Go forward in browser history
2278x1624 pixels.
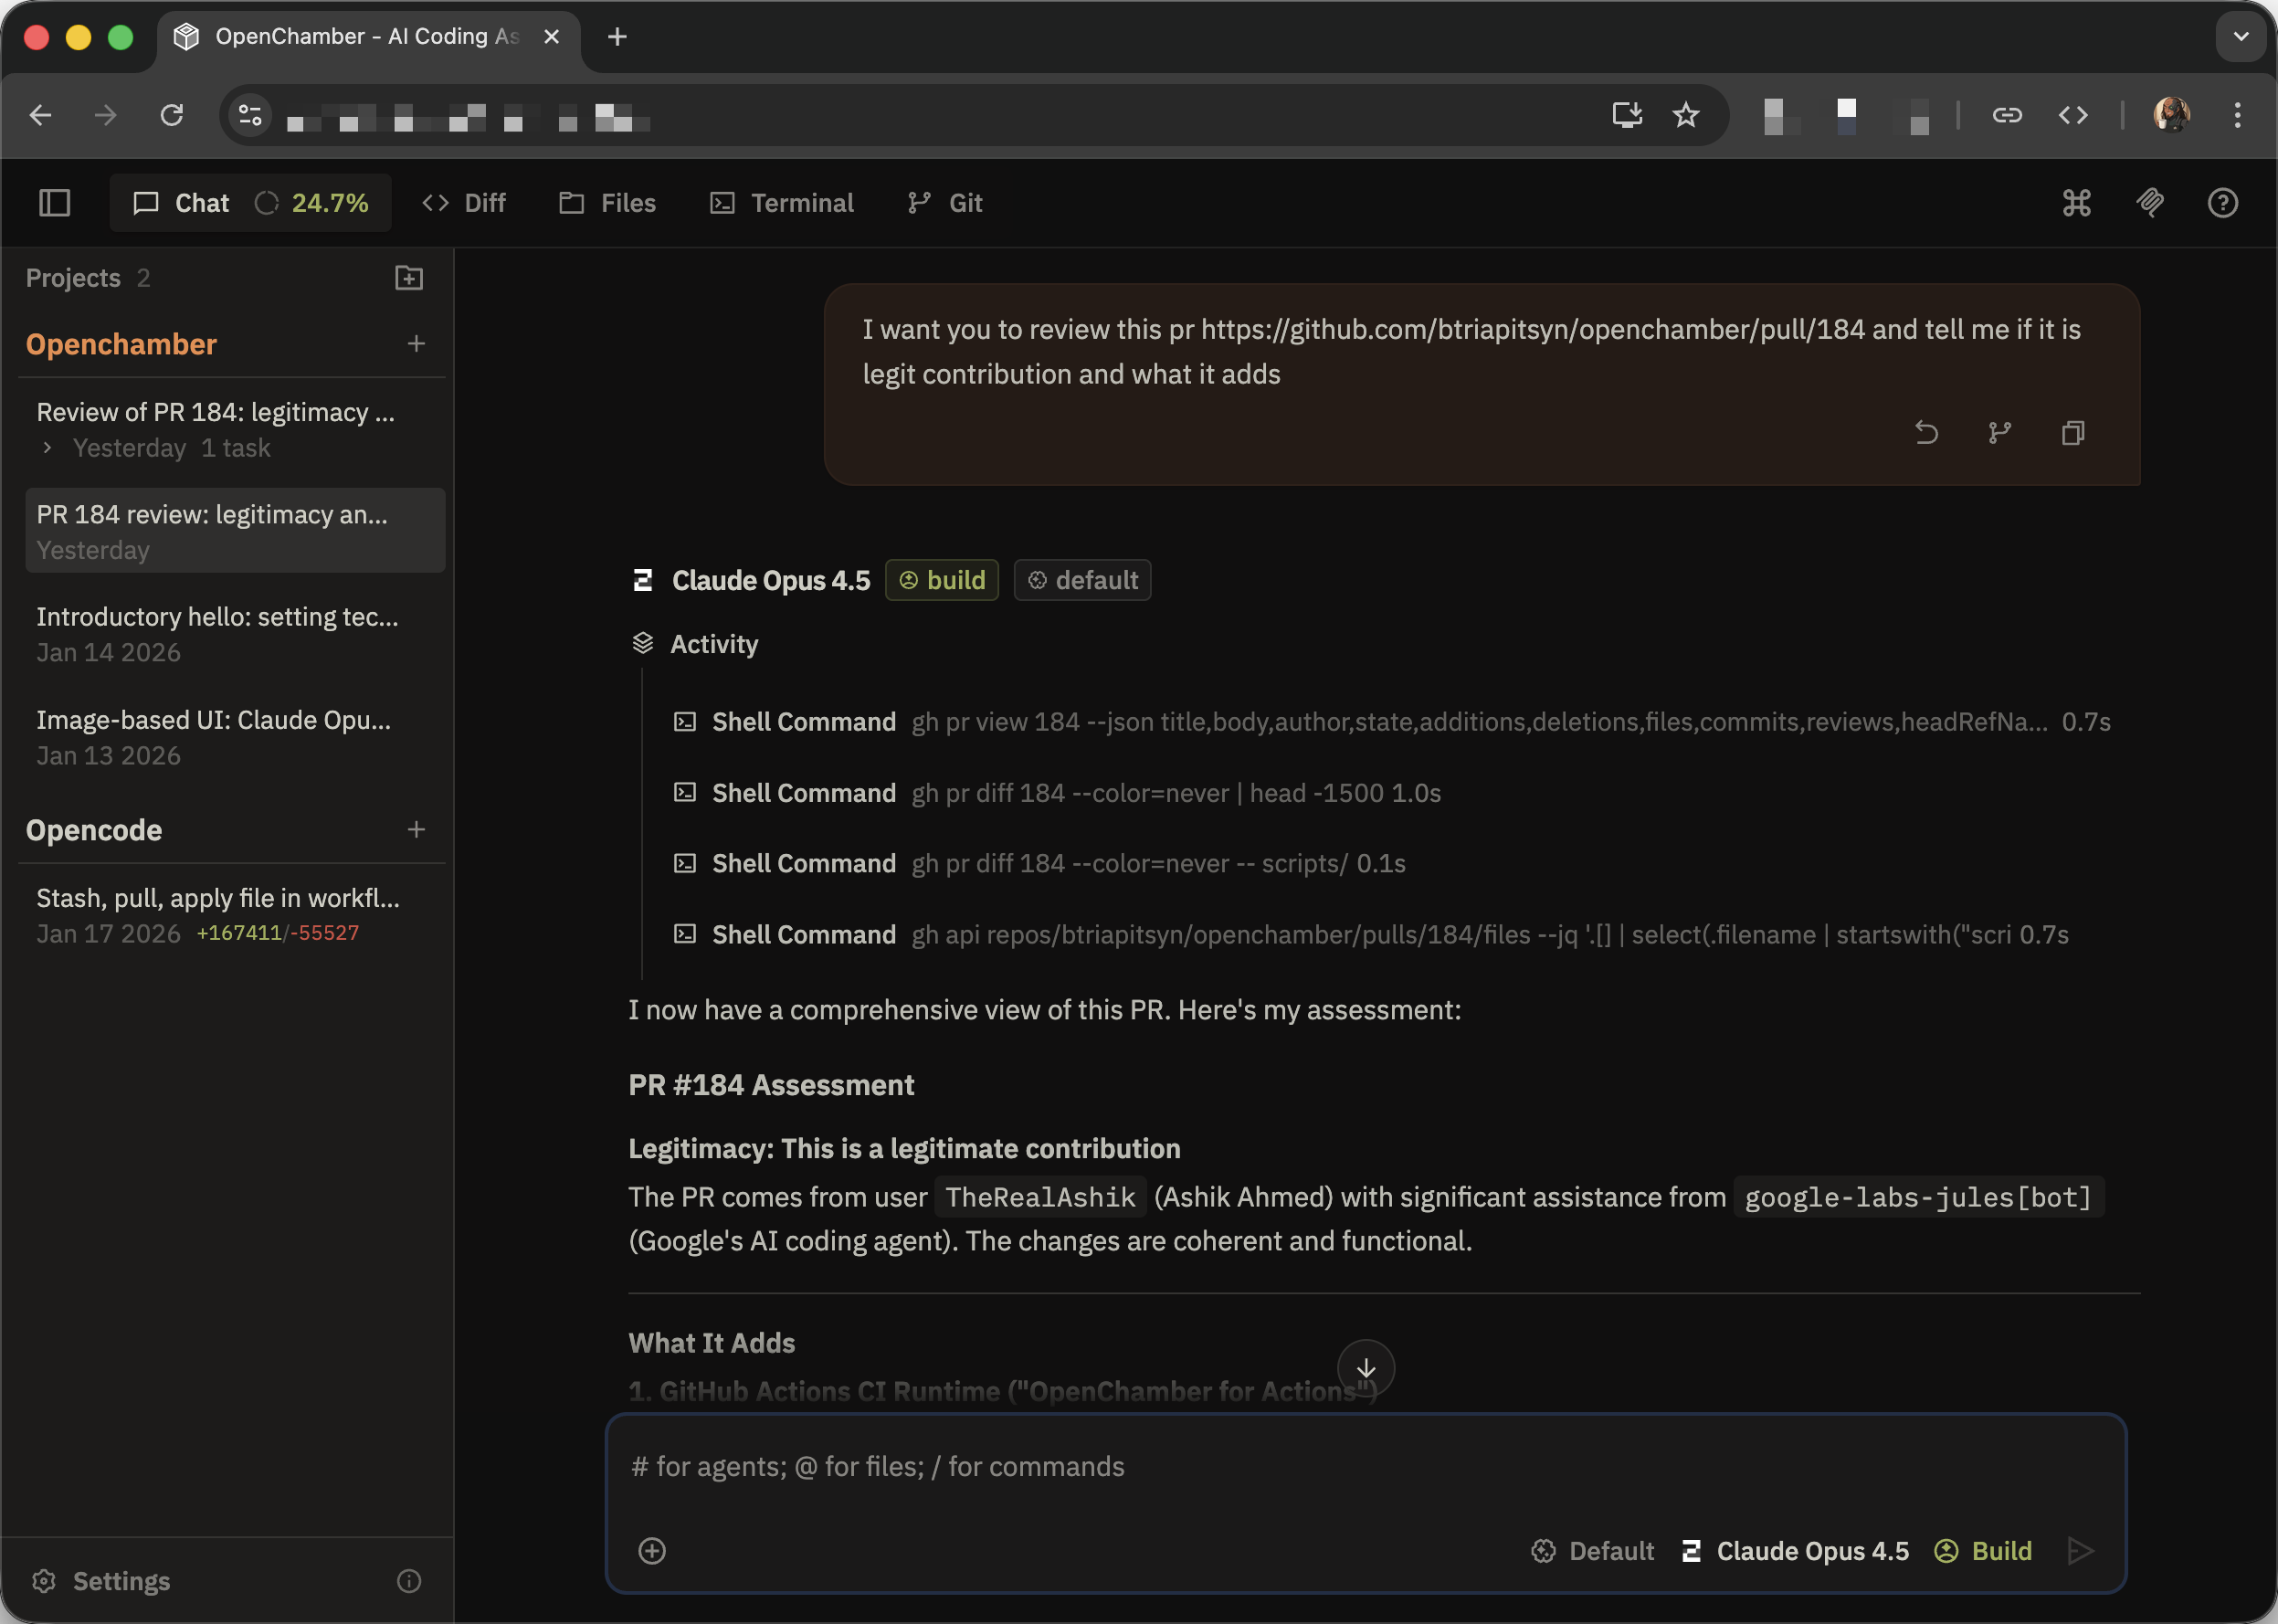point(106,116)
